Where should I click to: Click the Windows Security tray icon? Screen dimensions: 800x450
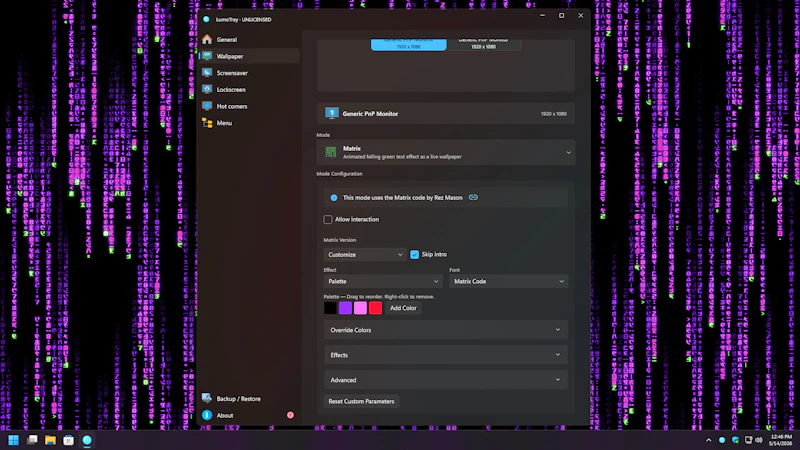(735, 440)
